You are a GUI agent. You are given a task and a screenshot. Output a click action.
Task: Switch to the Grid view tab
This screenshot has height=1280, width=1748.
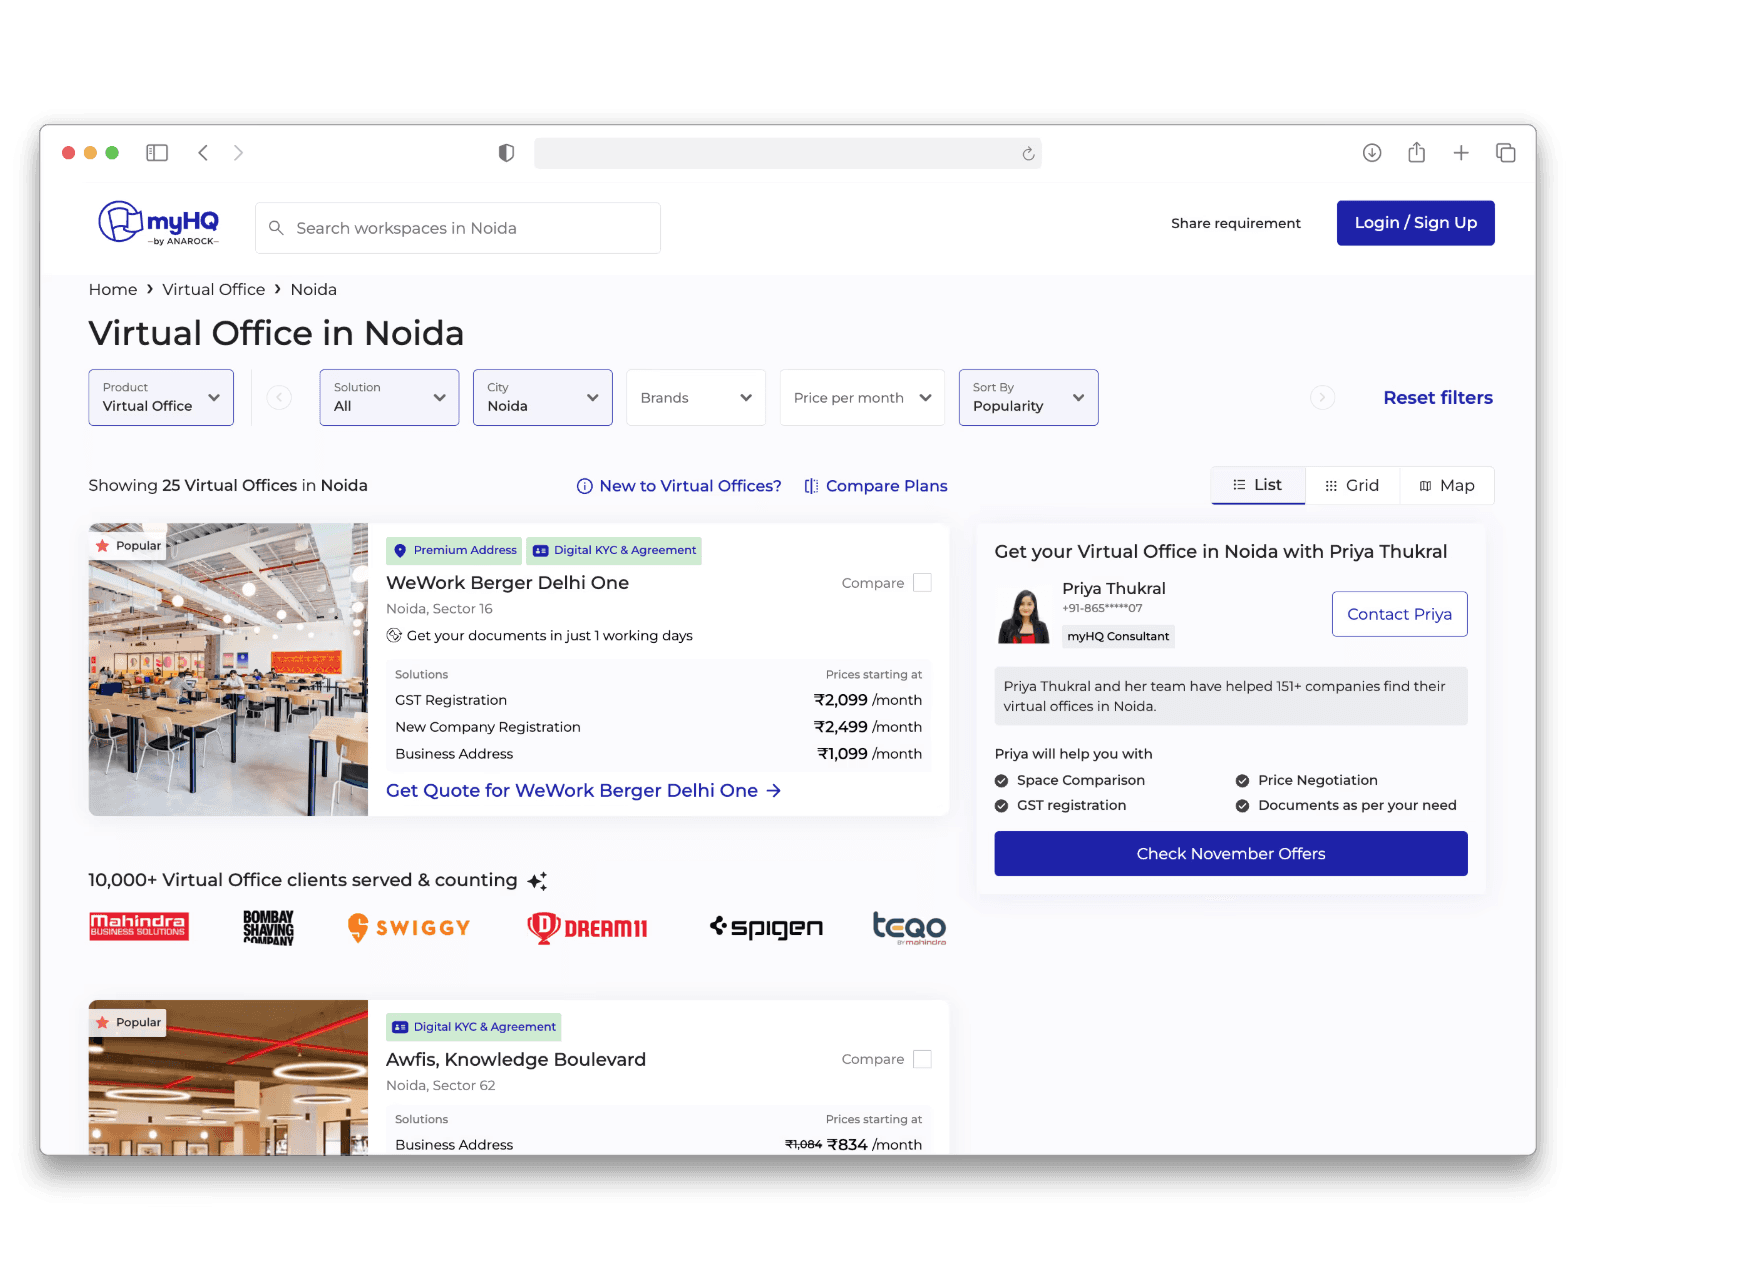pyautogui.click(x=1352, y=485)
